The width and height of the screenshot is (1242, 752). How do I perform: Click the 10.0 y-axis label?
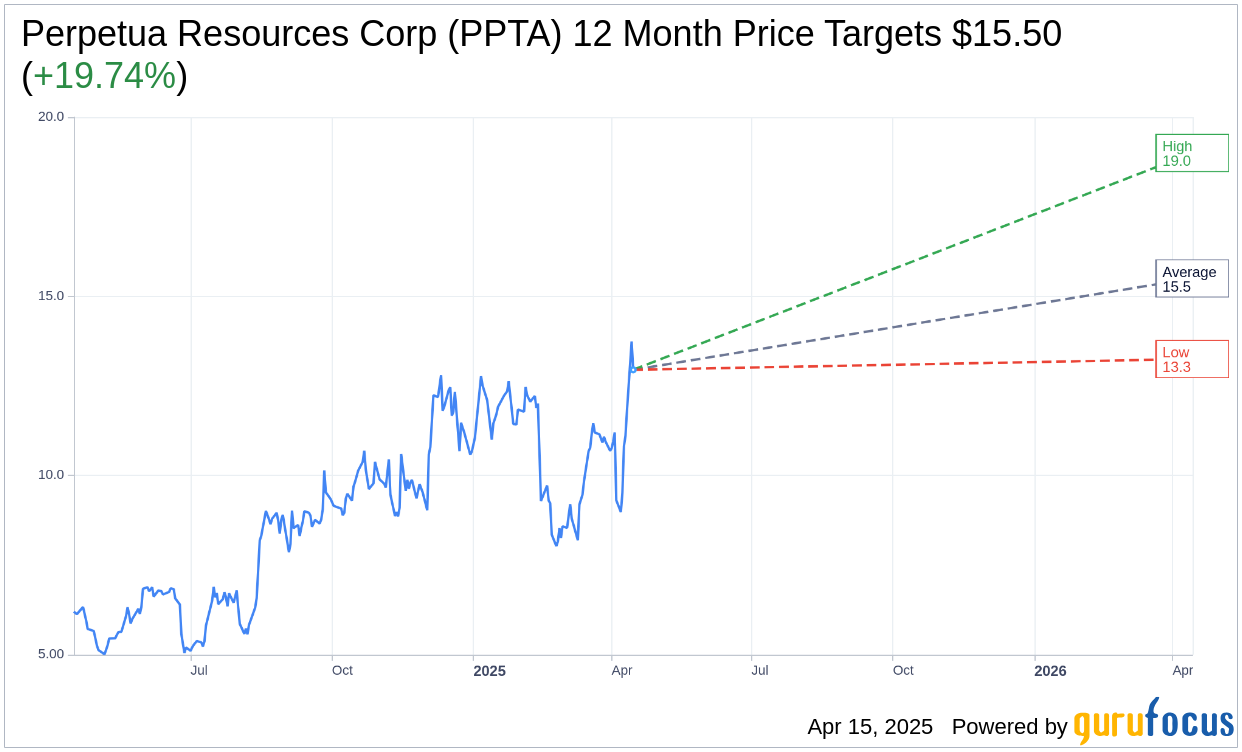51,475
